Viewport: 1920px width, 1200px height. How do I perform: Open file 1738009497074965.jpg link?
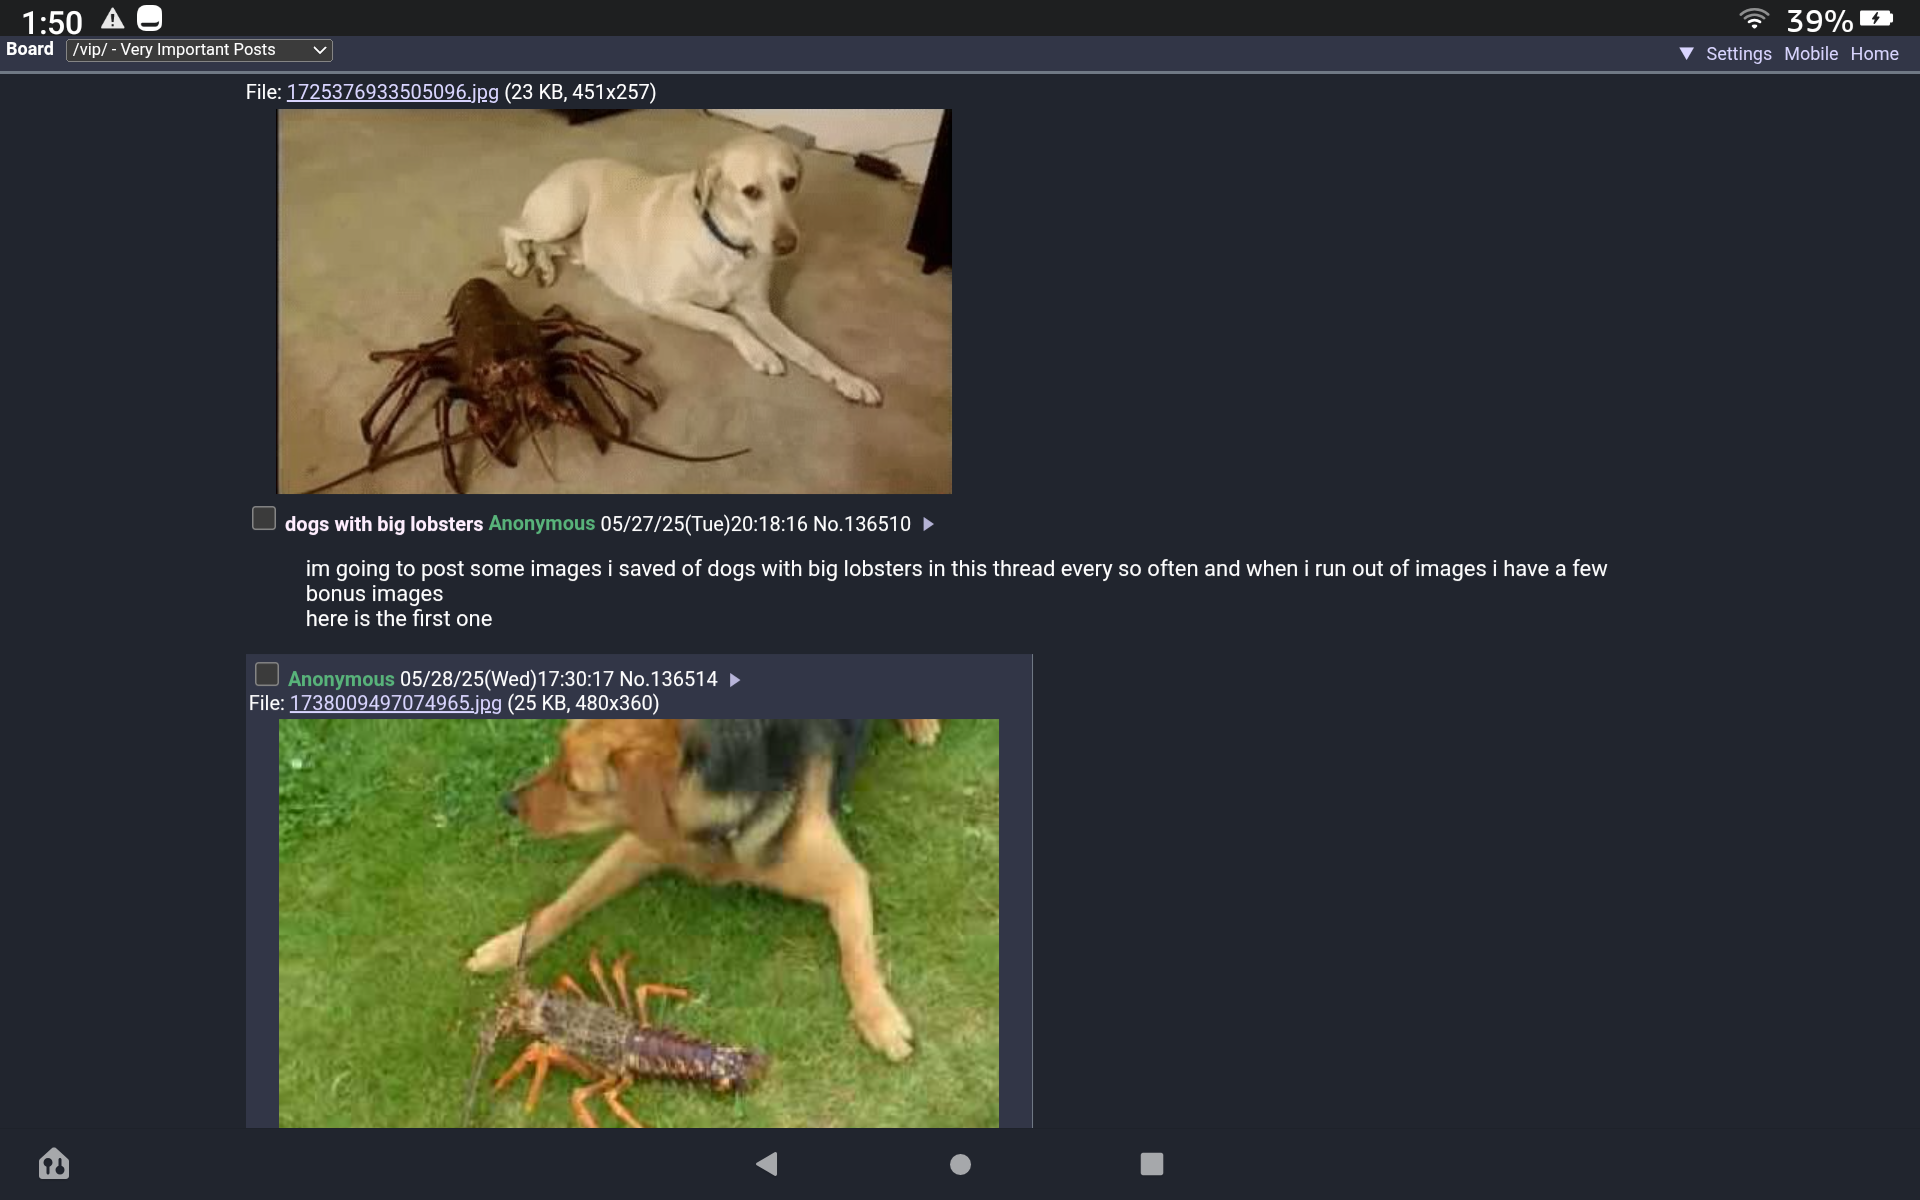click(395, 703)
